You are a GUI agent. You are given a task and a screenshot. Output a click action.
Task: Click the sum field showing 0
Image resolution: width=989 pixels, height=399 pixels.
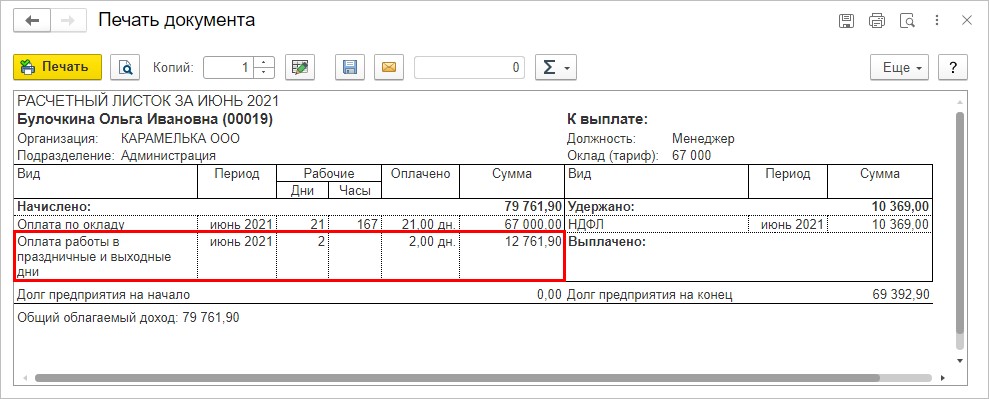pyautogui.click(x=469, y=67)
